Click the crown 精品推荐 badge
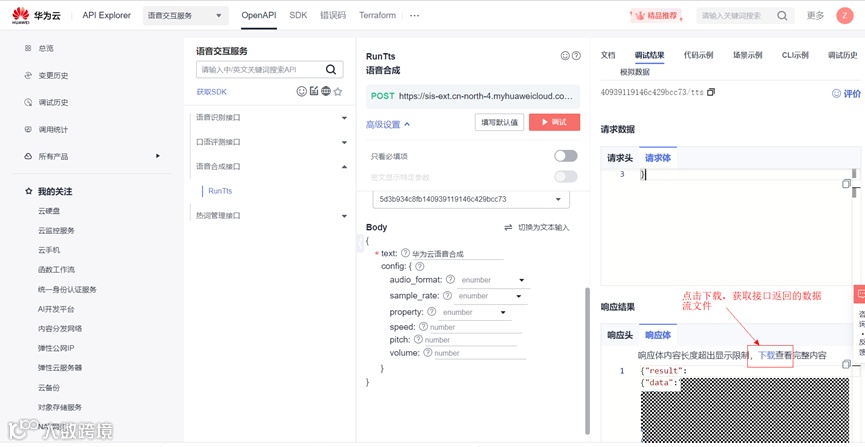The width and height of the screenshot is (865, 447). tap(656, 16)
